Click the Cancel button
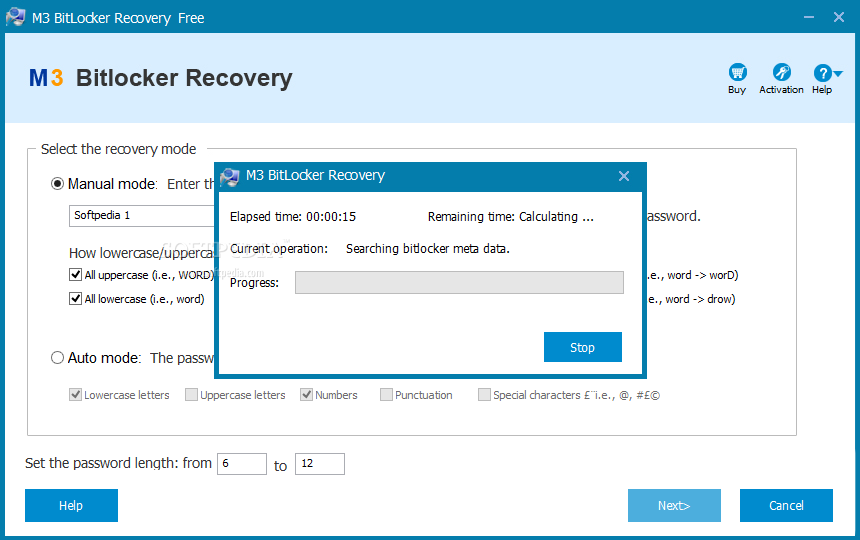 (786, 505)
